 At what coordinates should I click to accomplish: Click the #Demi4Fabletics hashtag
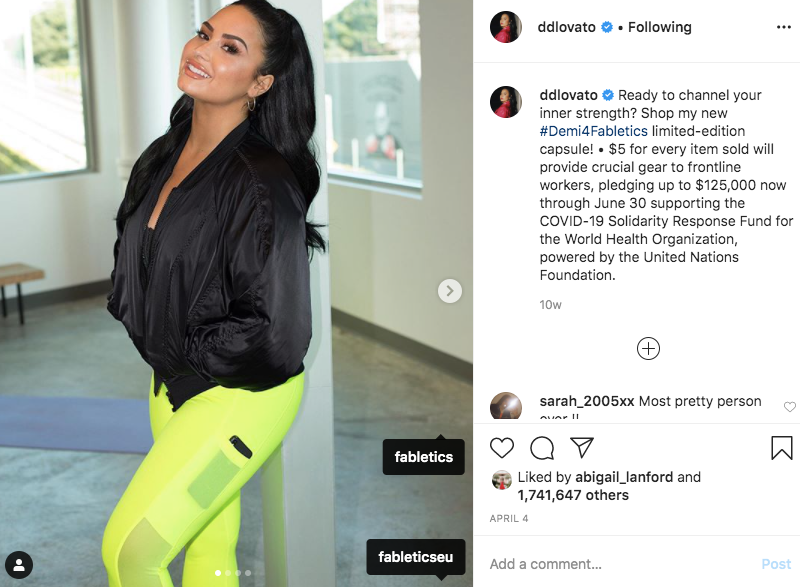click(x=593, y=131)
